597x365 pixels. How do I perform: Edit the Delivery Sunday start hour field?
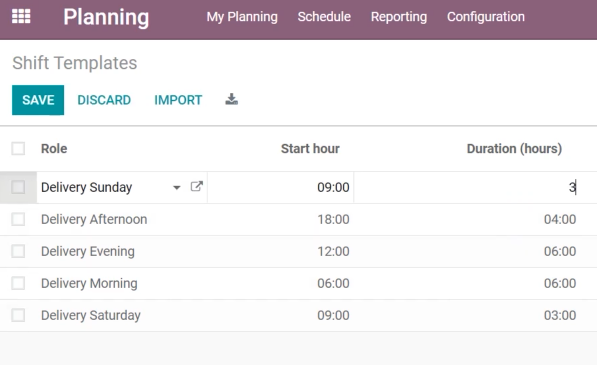point(281,187)
